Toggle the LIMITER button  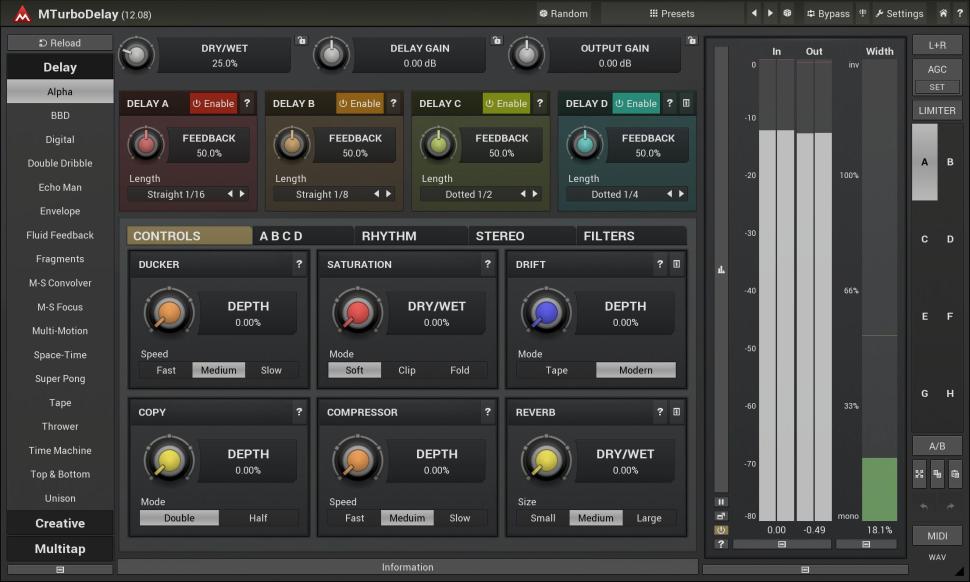[x=937, y=110]
